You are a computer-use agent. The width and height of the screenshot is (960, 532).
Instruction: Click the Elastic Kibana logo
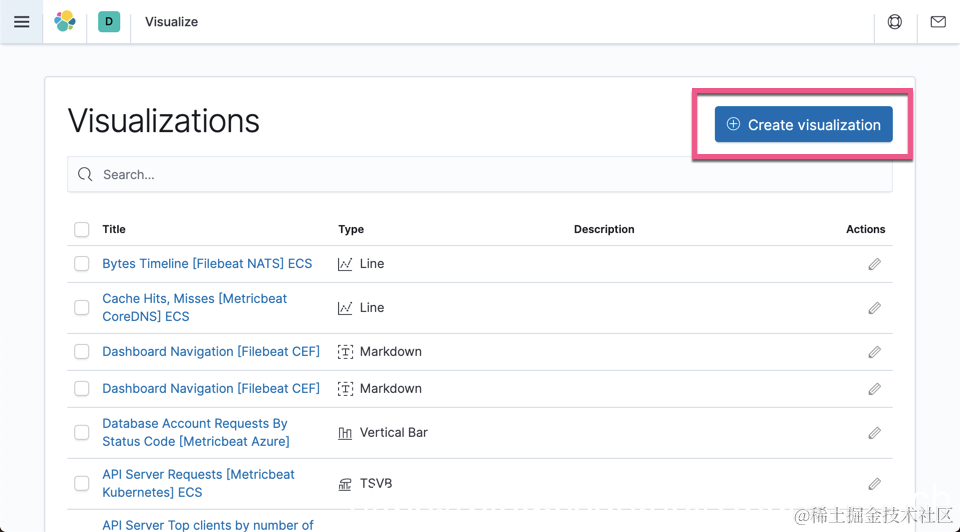pos(65,21)
